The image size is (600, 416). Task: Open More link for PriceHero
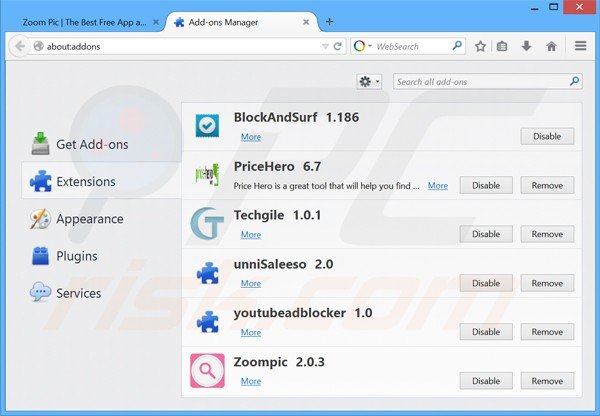click(x=438, y=186)
